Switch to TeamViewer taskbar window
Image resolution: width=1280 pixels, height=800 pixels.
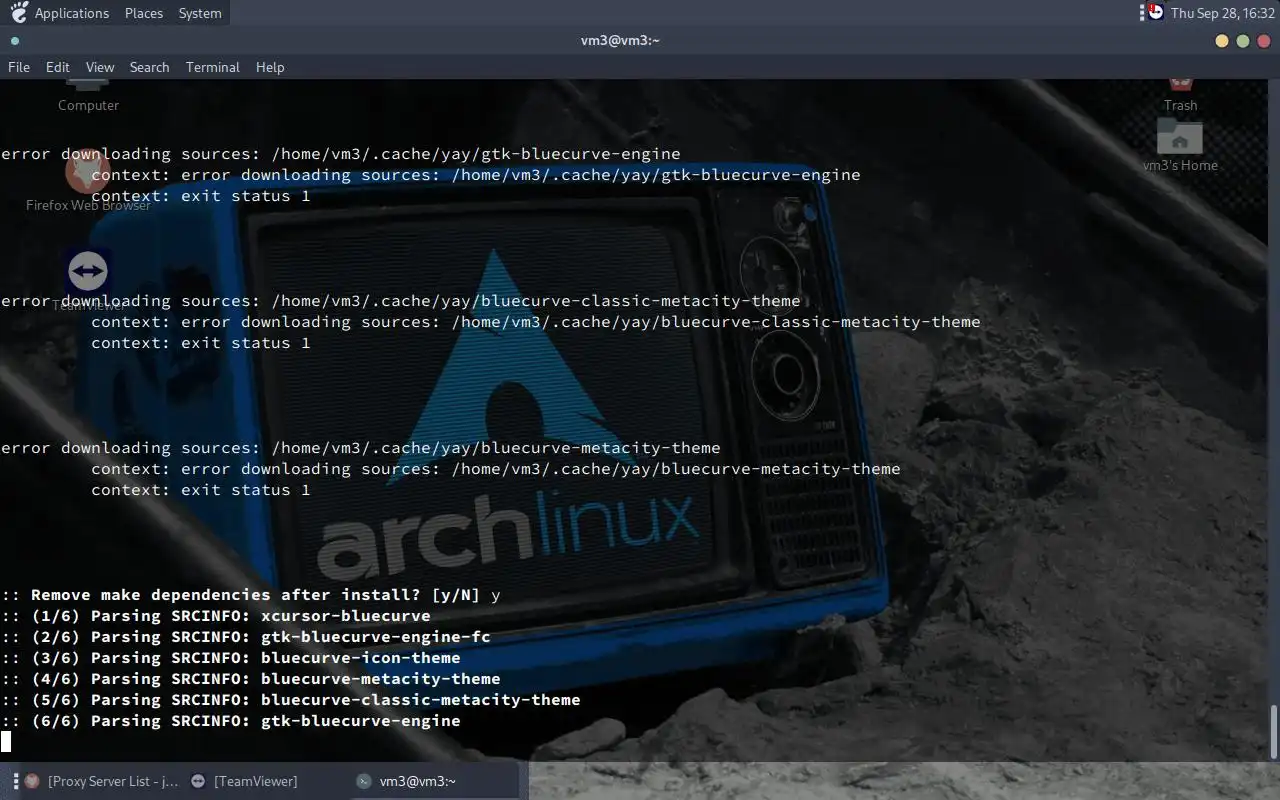(256, 781)
